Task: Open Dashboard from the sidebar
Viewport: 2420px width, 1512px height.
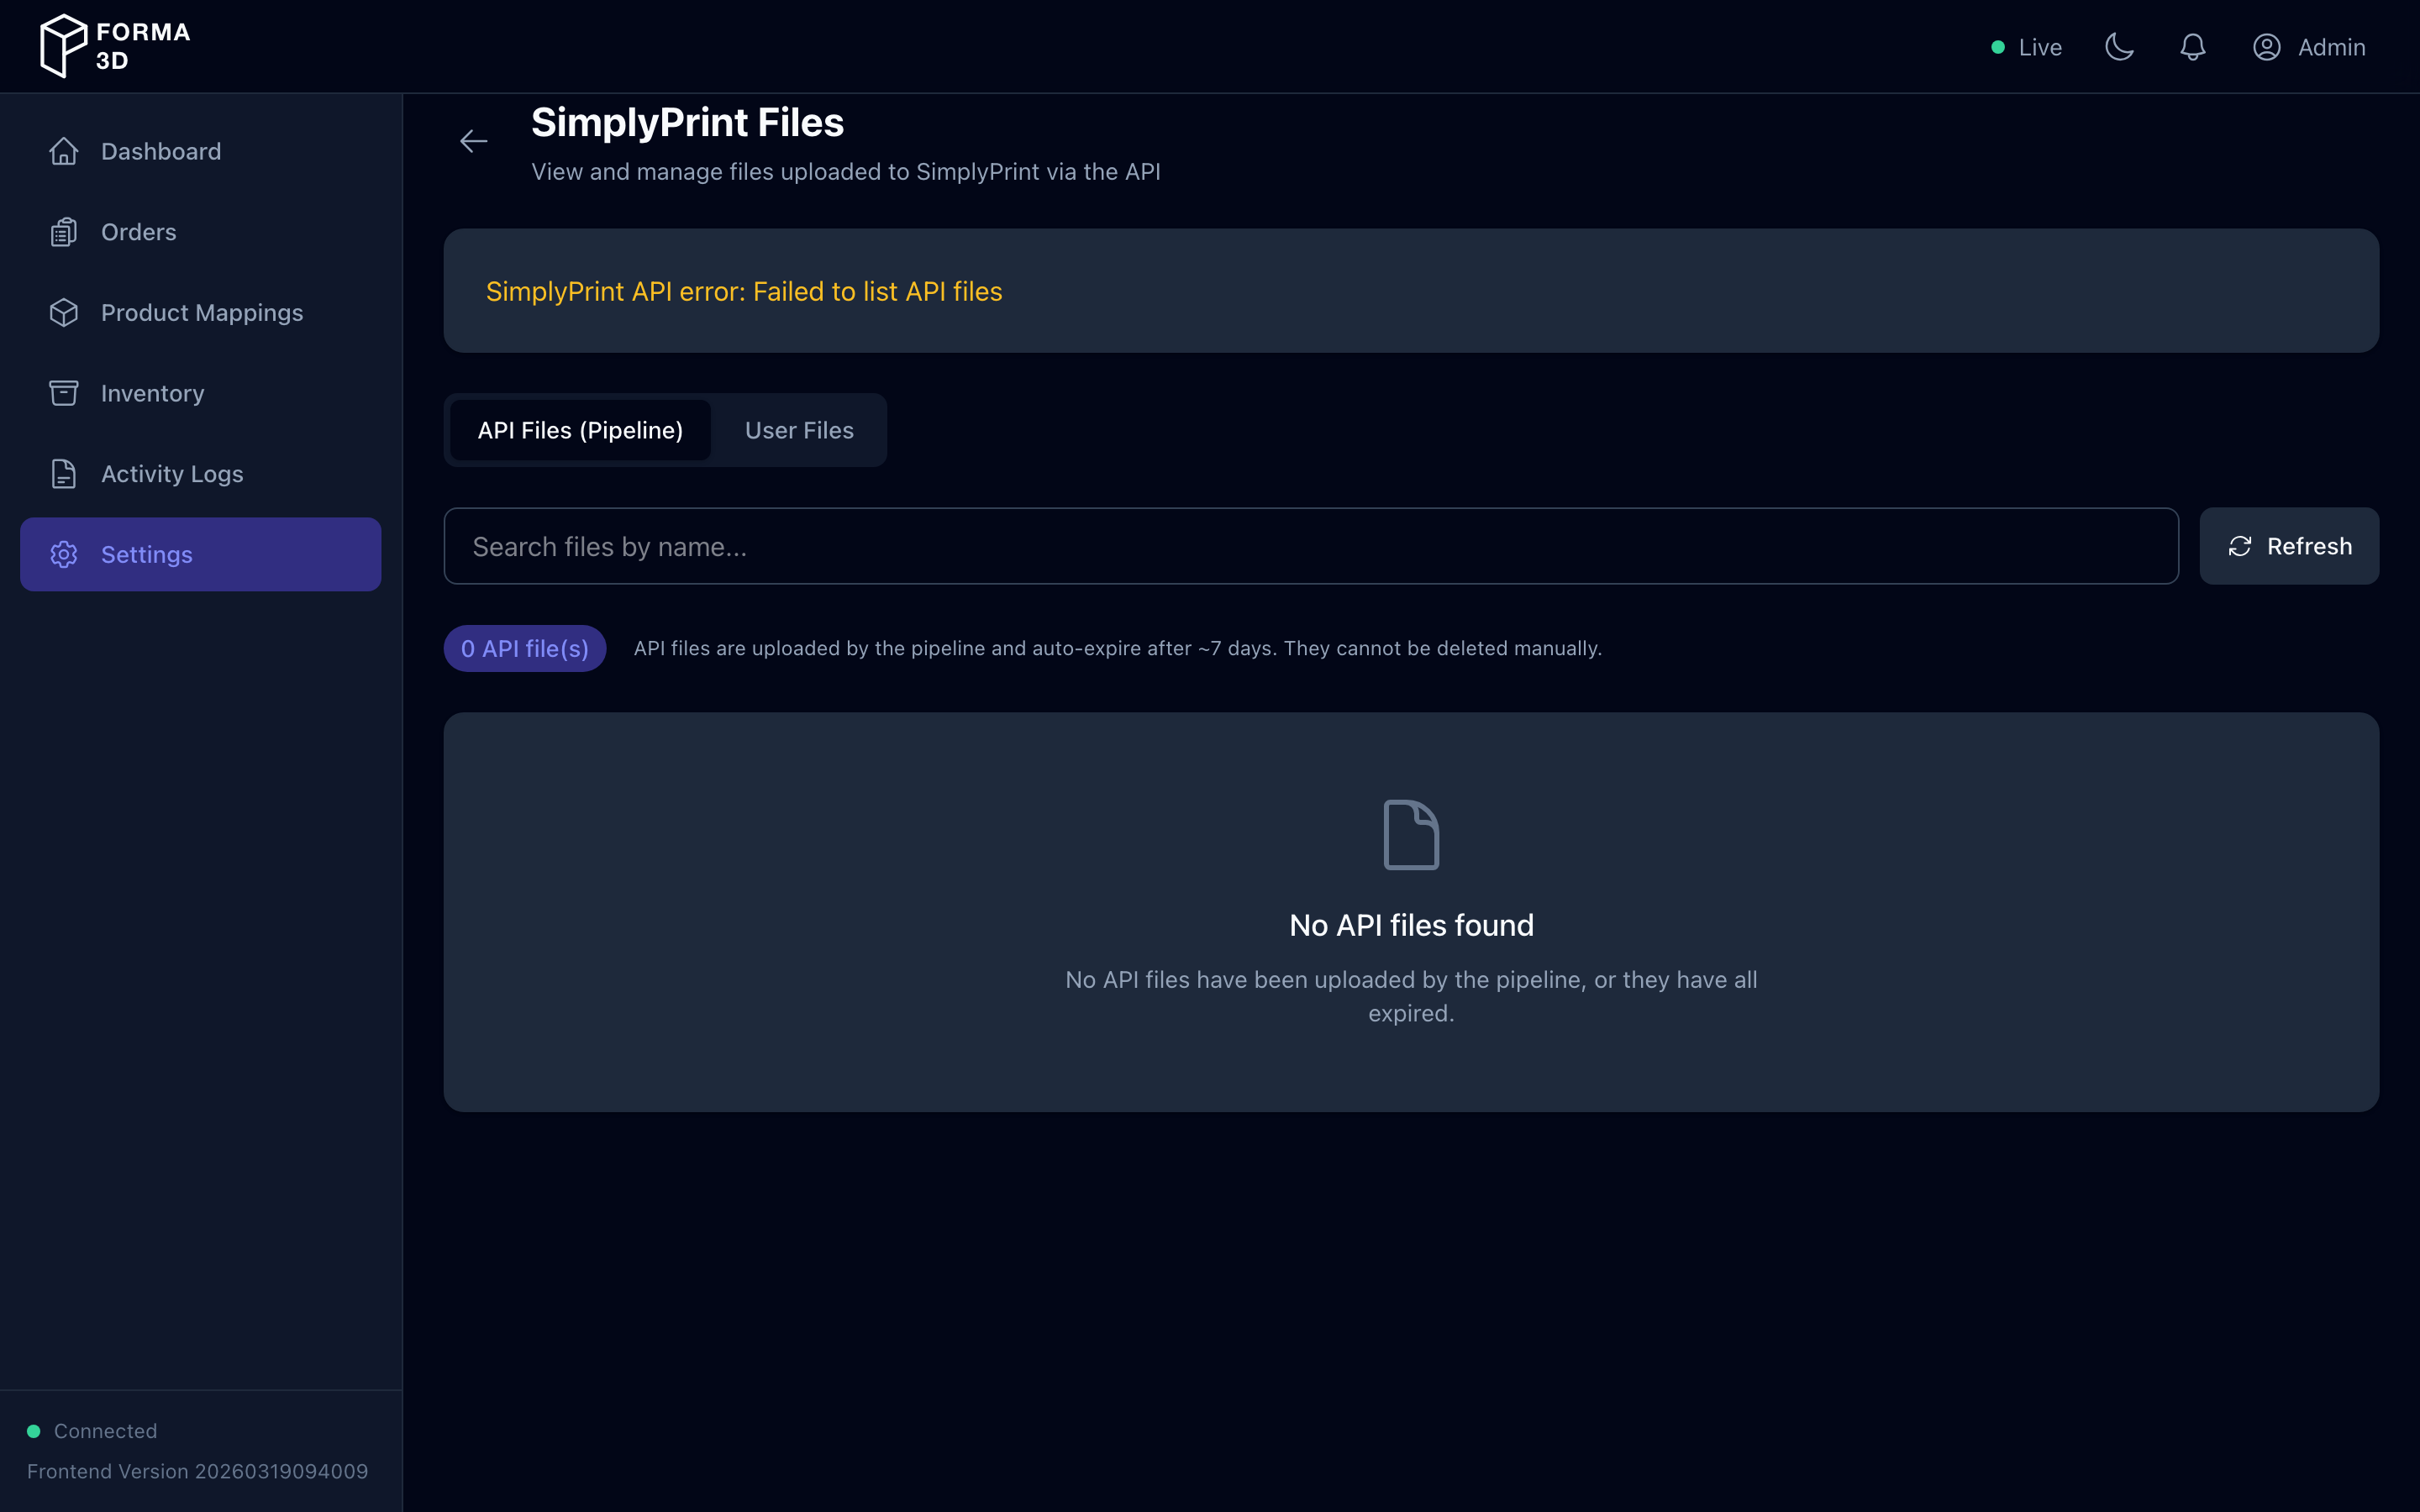Action: click(x=160, y=151)
